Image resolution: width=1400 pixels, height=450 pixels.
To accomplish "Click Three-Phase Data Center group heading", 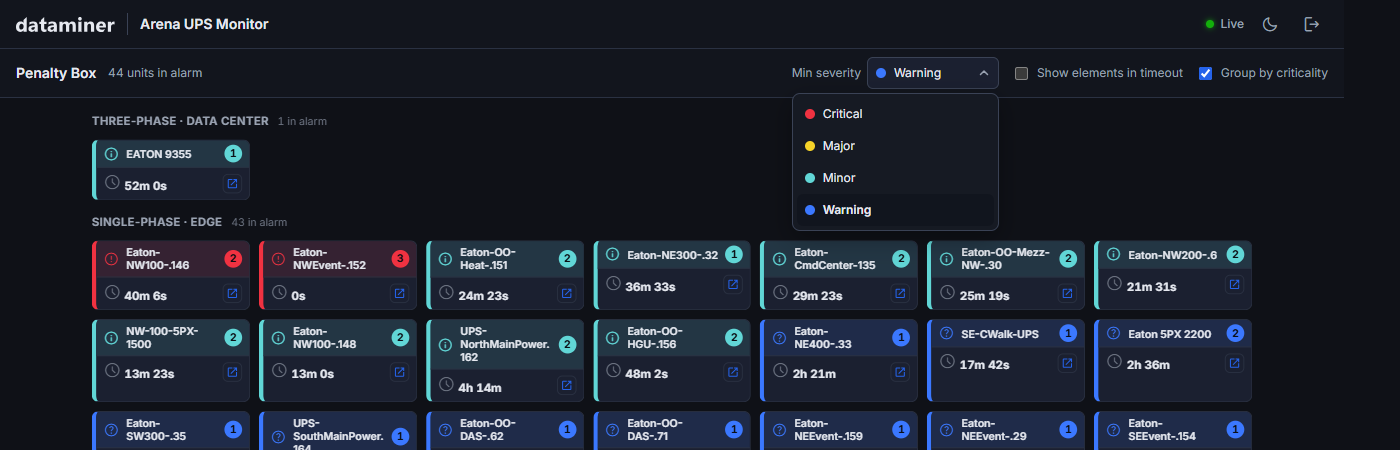I will pos(180,121).
